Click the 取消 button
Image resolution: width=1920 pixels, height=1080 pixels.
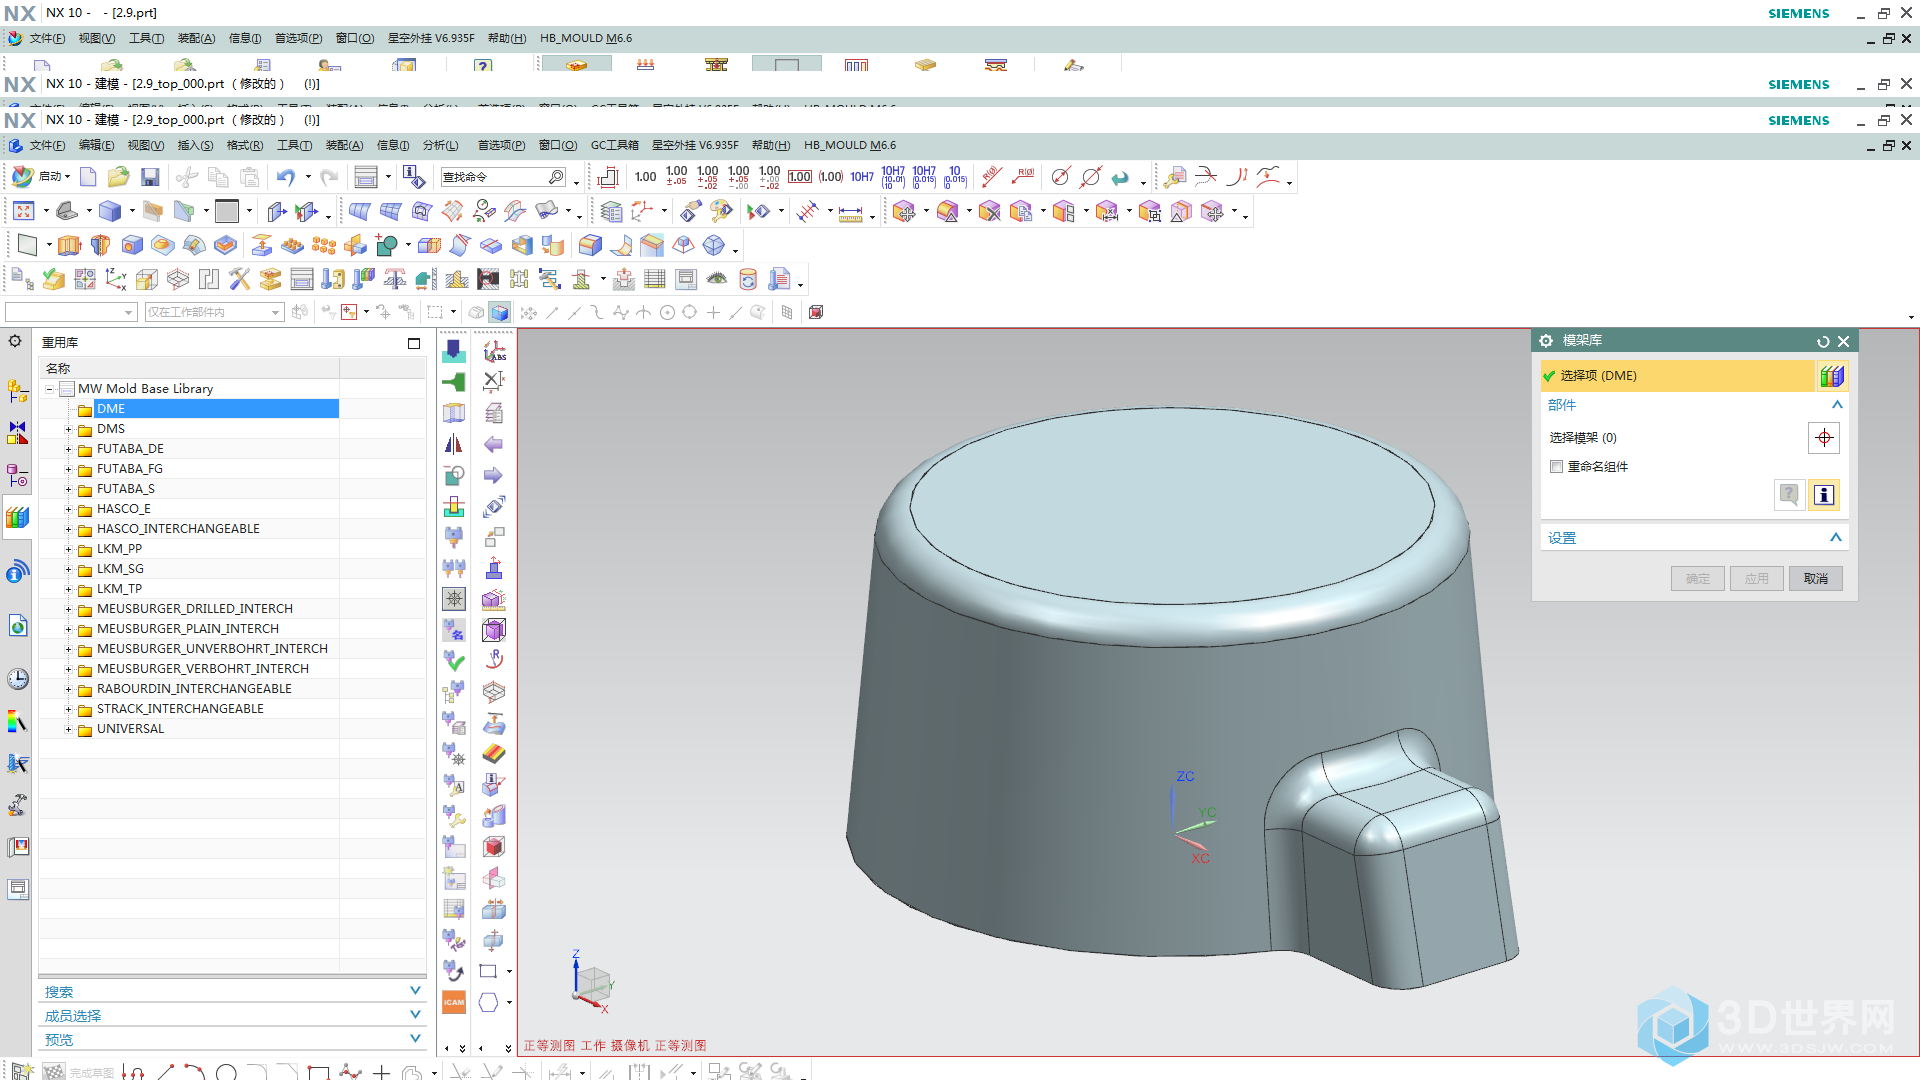pyautogui.click(x=1815, y=579)
